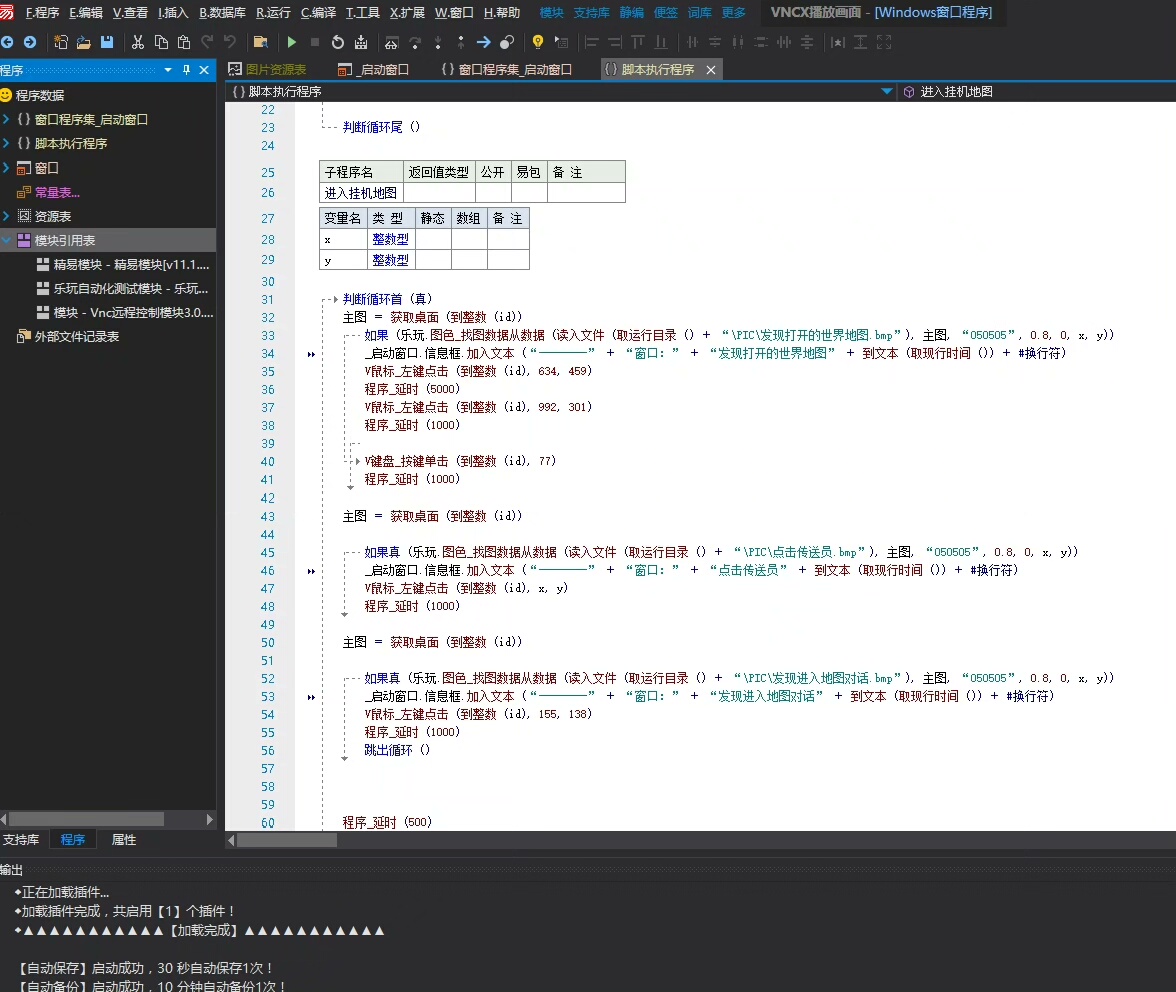Expand the 窗口程序集_启动窗口 tree node

click(x=7, y=119)
